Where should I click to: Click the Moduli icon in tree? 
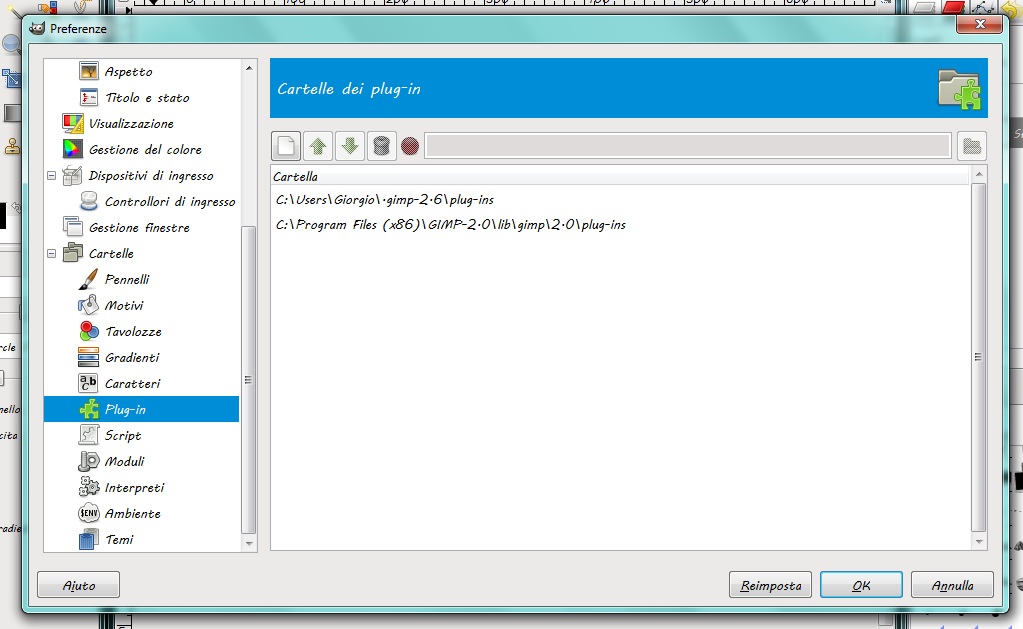(88, 461)
